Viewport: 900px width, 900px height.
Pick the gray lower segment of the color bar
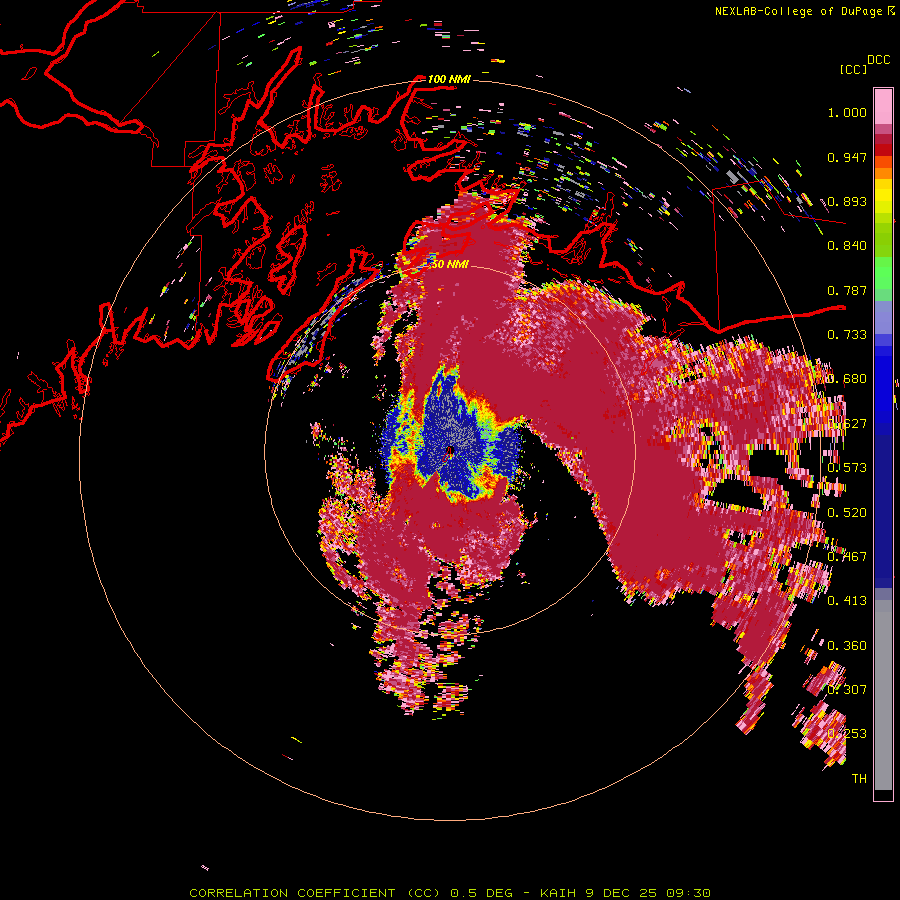[883, 695]
